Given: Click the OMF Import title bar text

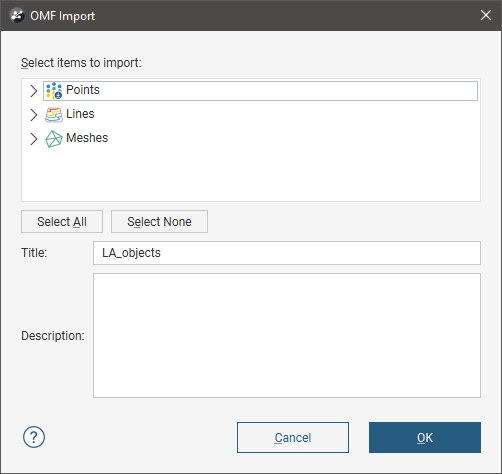Looking at the screenshot, I should 63,16.
